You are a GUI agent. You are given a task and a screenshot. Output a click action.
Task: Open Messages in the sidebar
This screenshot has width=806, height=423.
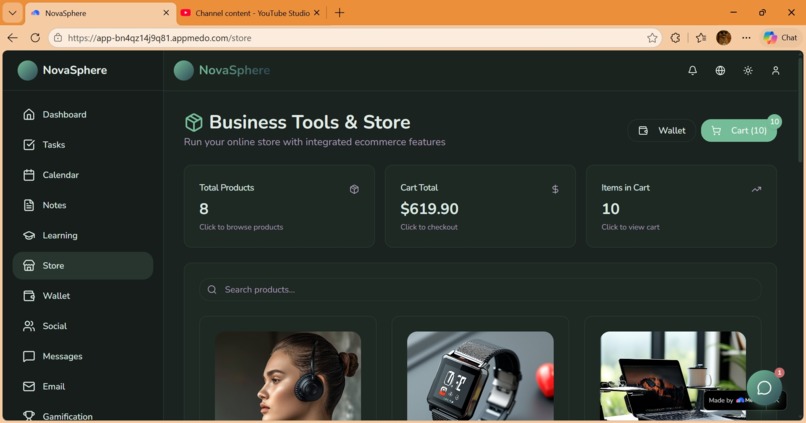83,356
